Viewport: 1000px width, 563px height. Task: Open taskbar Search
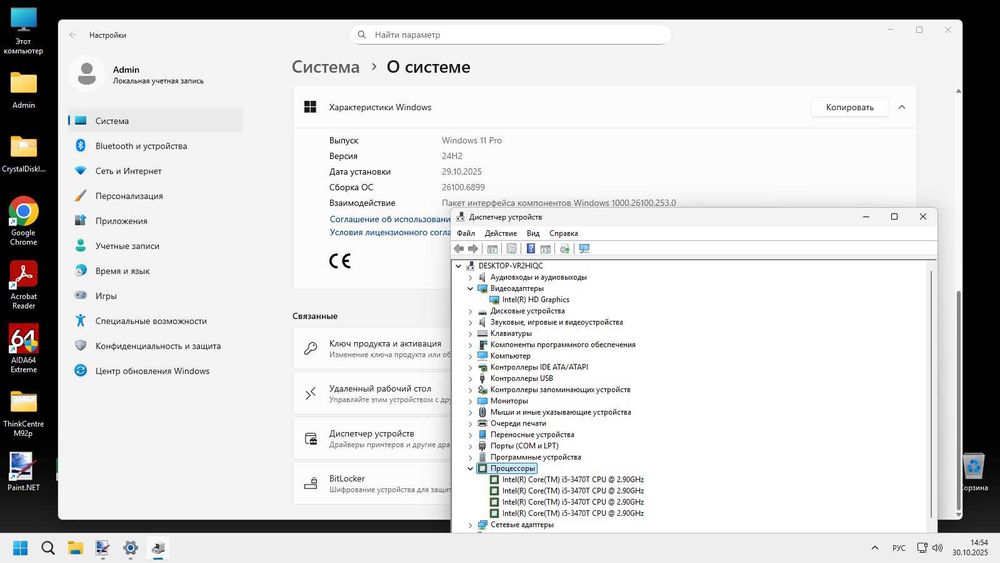(x=48, y=548)
